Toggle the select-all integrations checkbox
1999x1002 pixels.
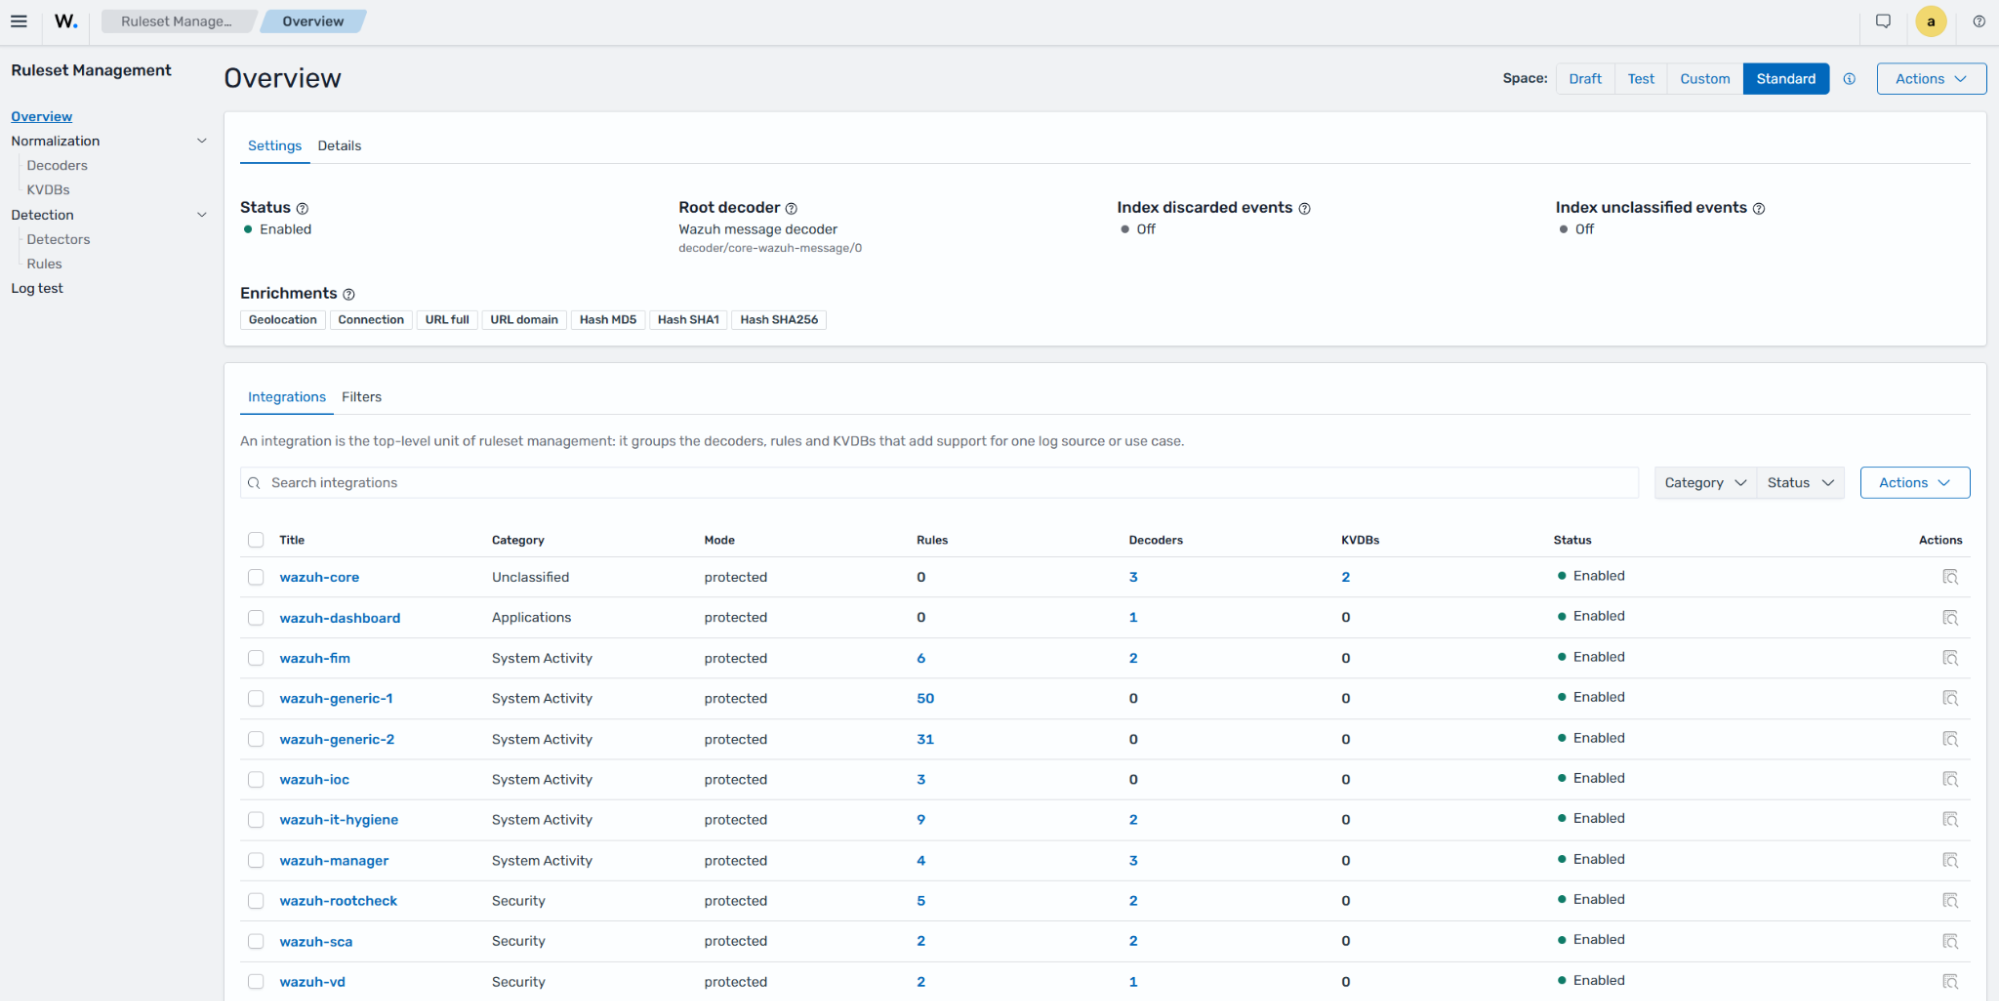pos(256,540)
